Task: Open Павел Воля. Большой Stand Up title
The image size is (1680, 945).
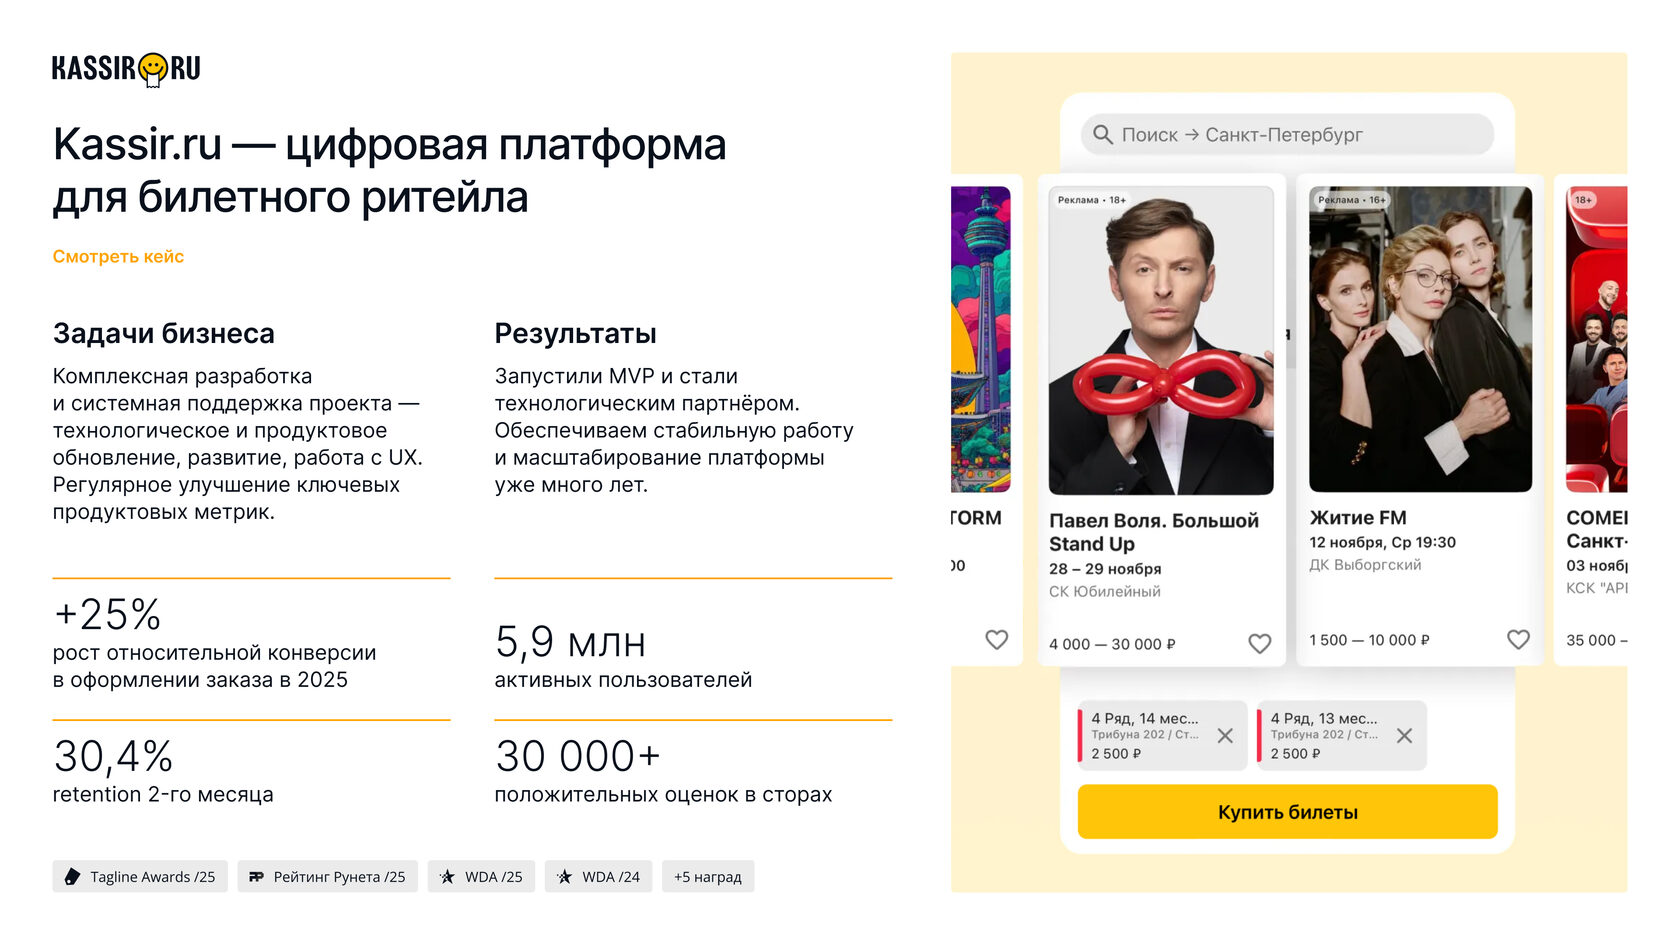Action: 1153,532
